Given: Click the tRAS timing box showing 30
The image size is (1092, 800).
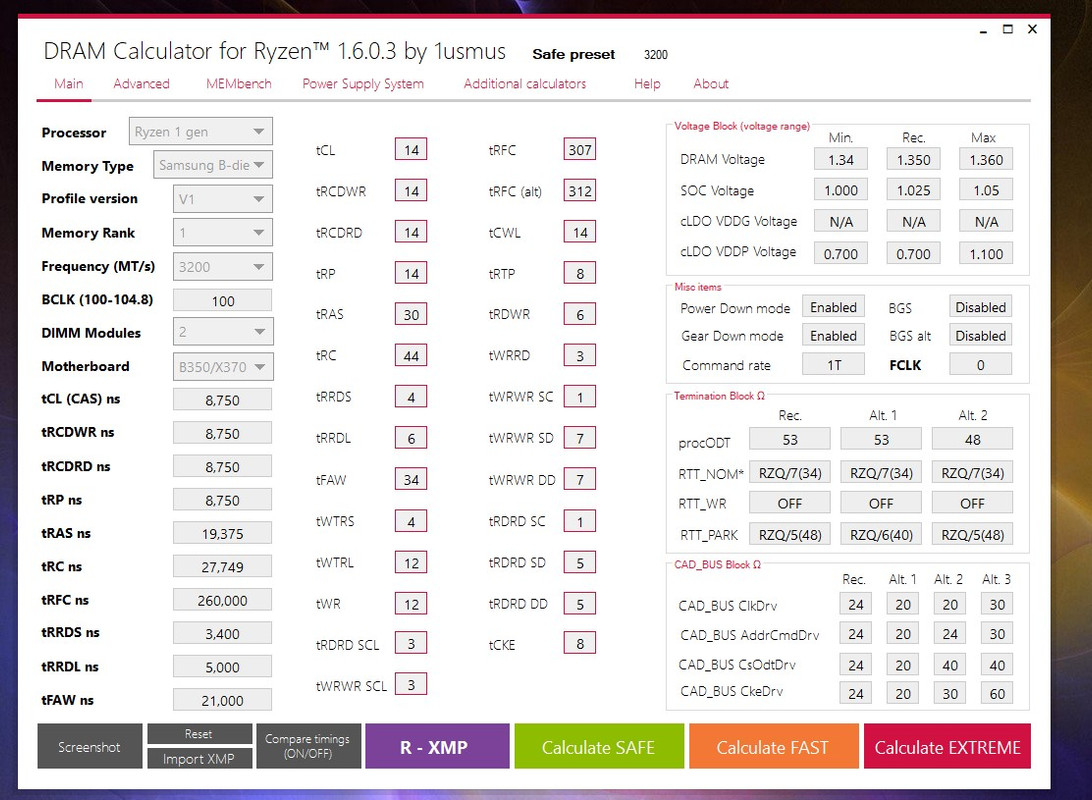Looking at the screenshot, I should click(411, 315).
